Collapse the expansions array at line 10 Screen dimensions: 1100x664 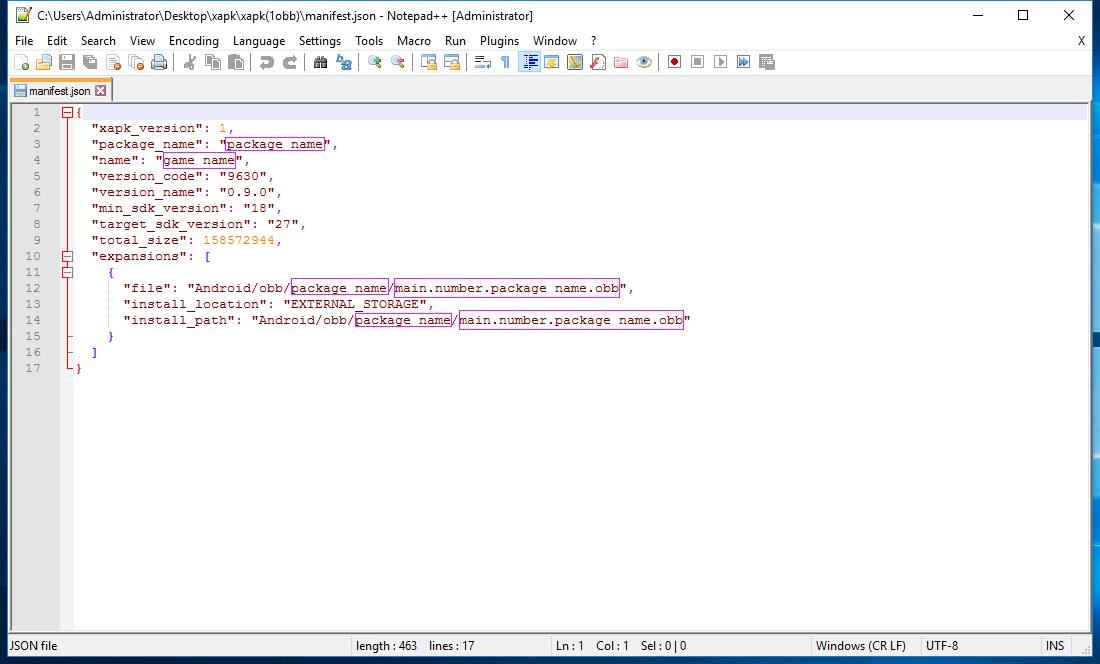pos(67,256)
